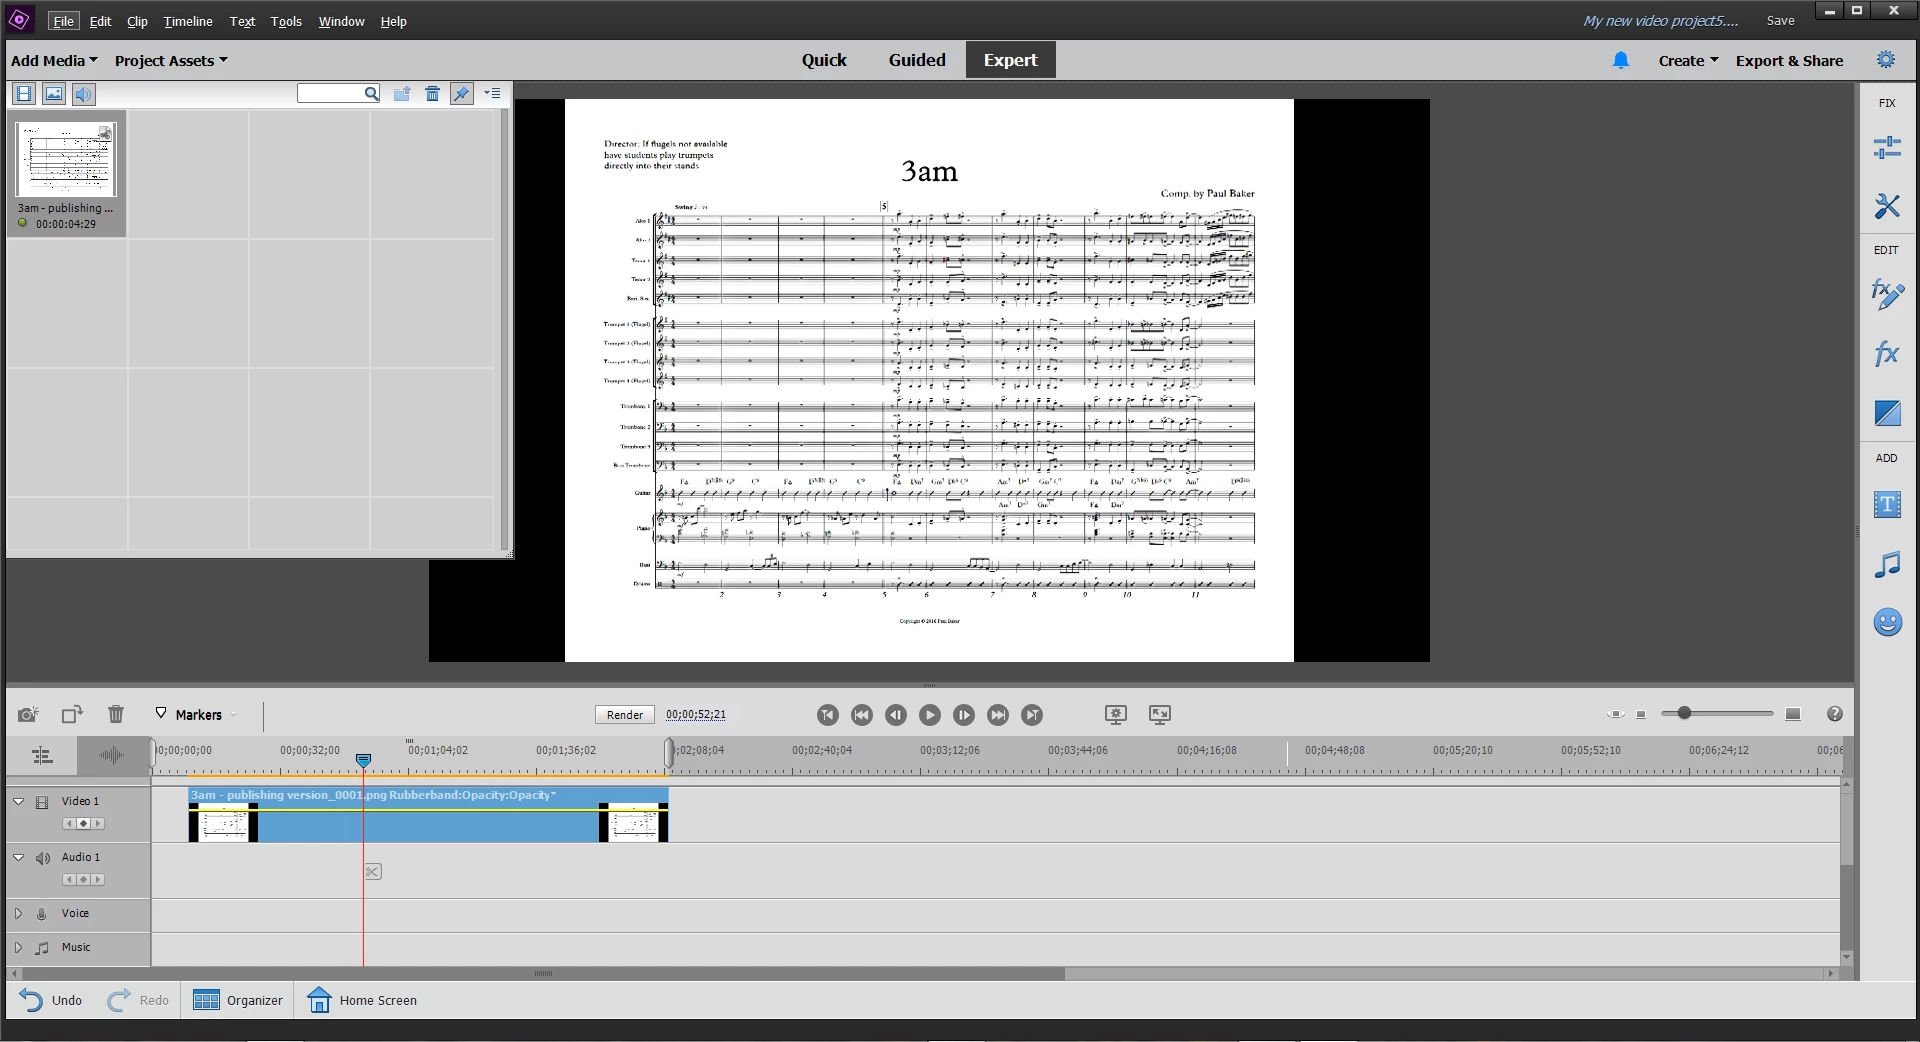Delete selected clip with timeline trash icon
The width and height of the screenshot is (1920, 1042).
pos(116,714)
